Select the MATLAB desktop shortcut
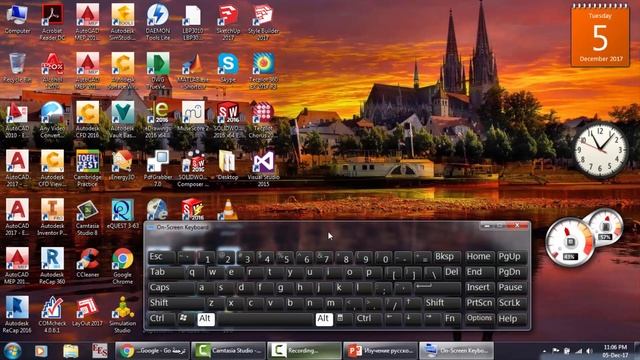This screenshot has height=360, width=640. (193, 71)
